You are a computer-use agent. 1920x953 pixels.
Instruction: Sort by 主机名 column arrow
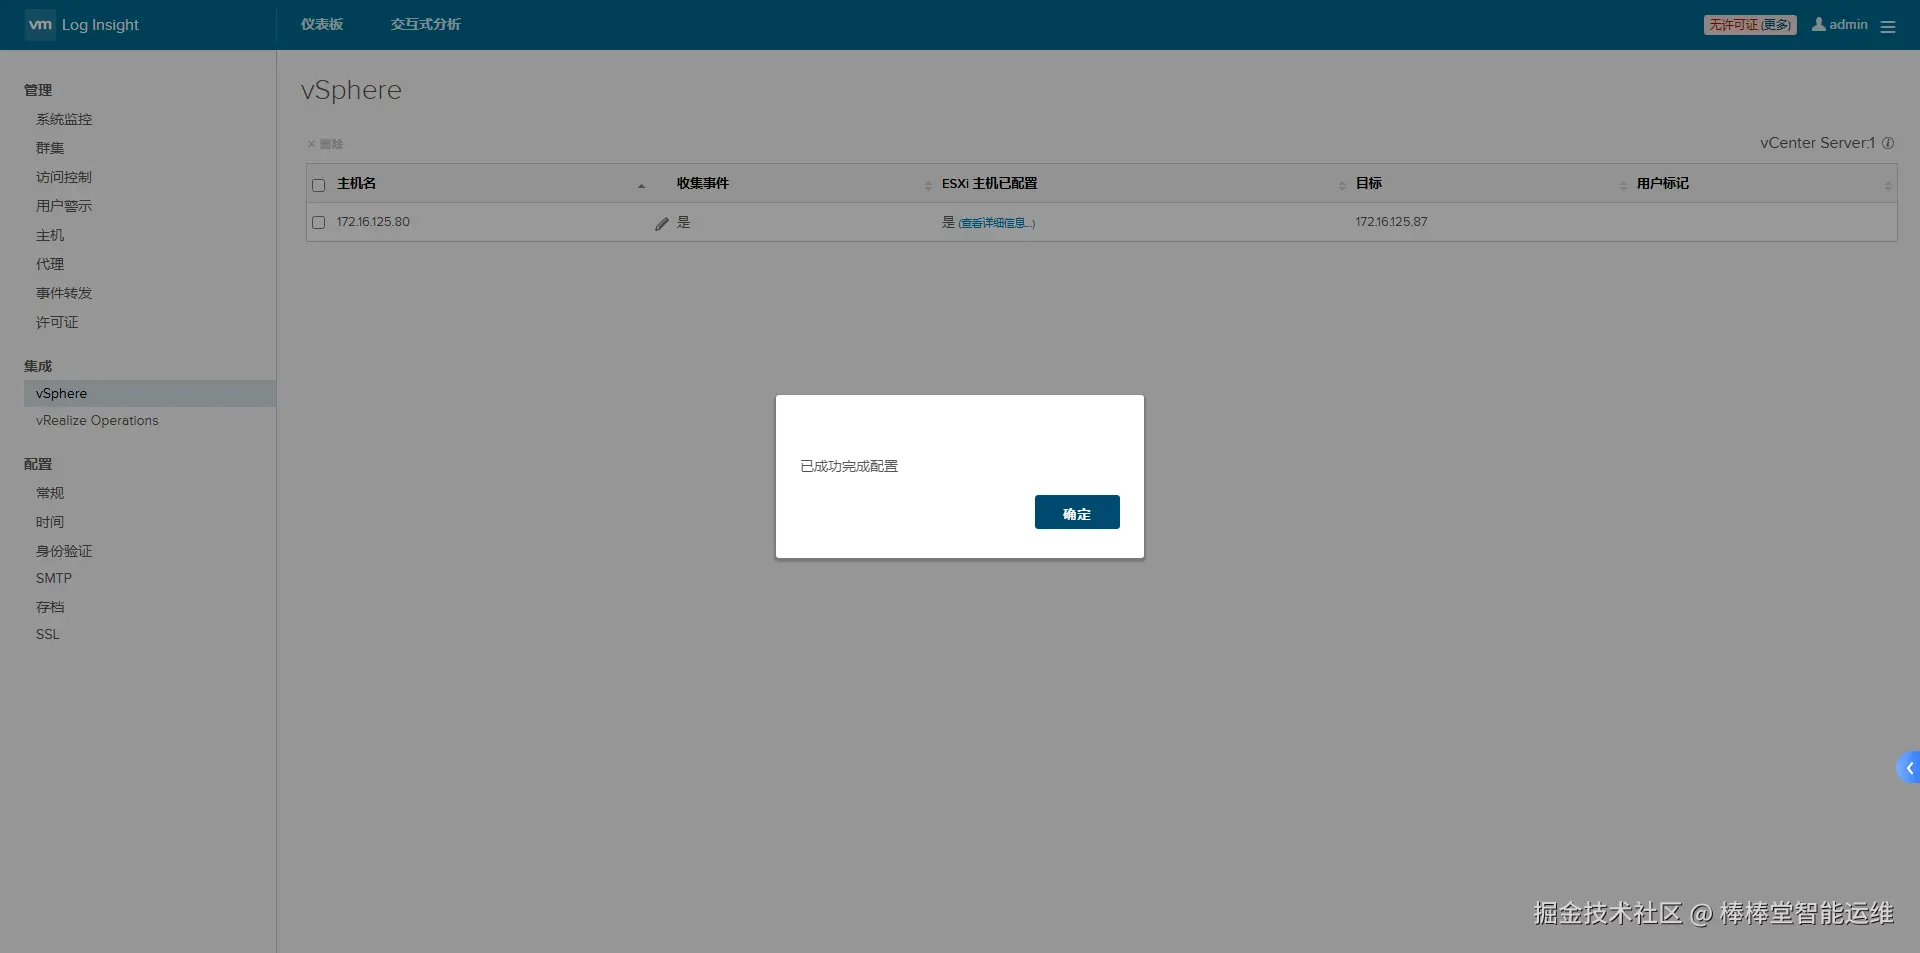[641, 185]
